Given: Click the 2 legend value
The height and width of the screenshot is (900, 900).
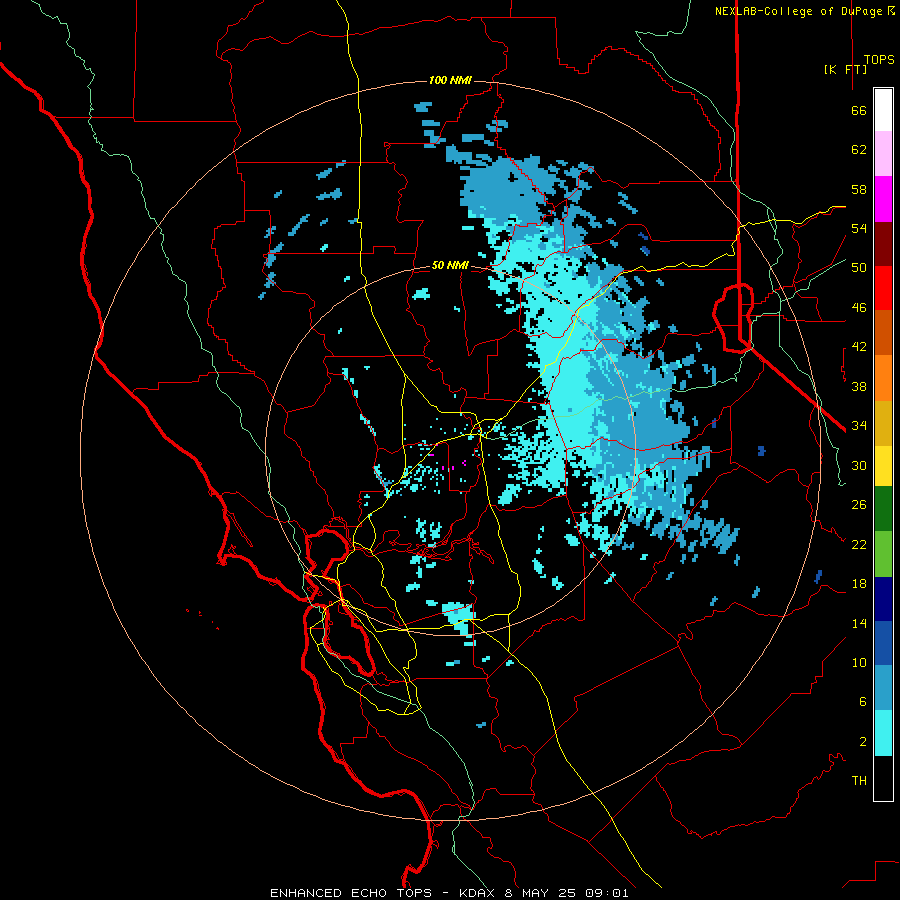Looking at the screenshot, I should click(x=863, y=742).
